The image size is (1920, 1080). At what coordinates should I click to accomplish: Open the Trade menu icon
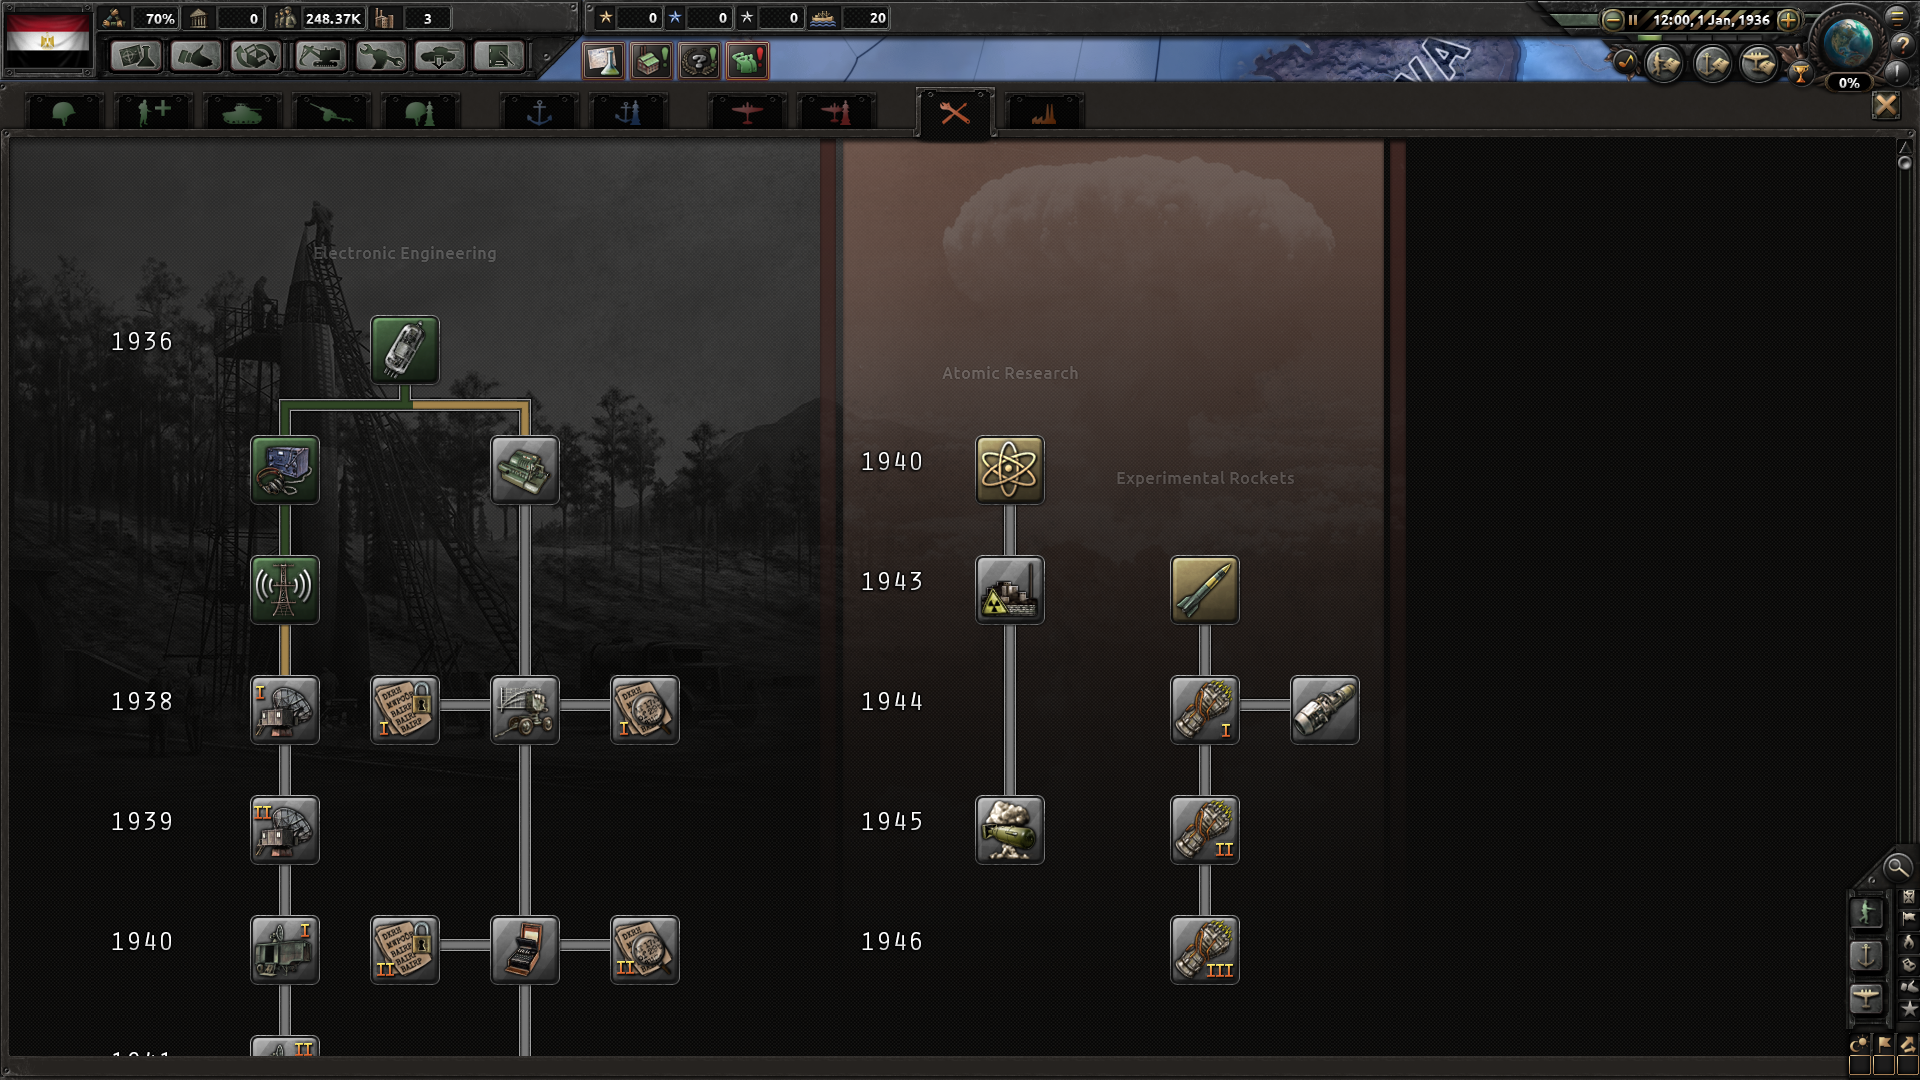tap(256, 57)
